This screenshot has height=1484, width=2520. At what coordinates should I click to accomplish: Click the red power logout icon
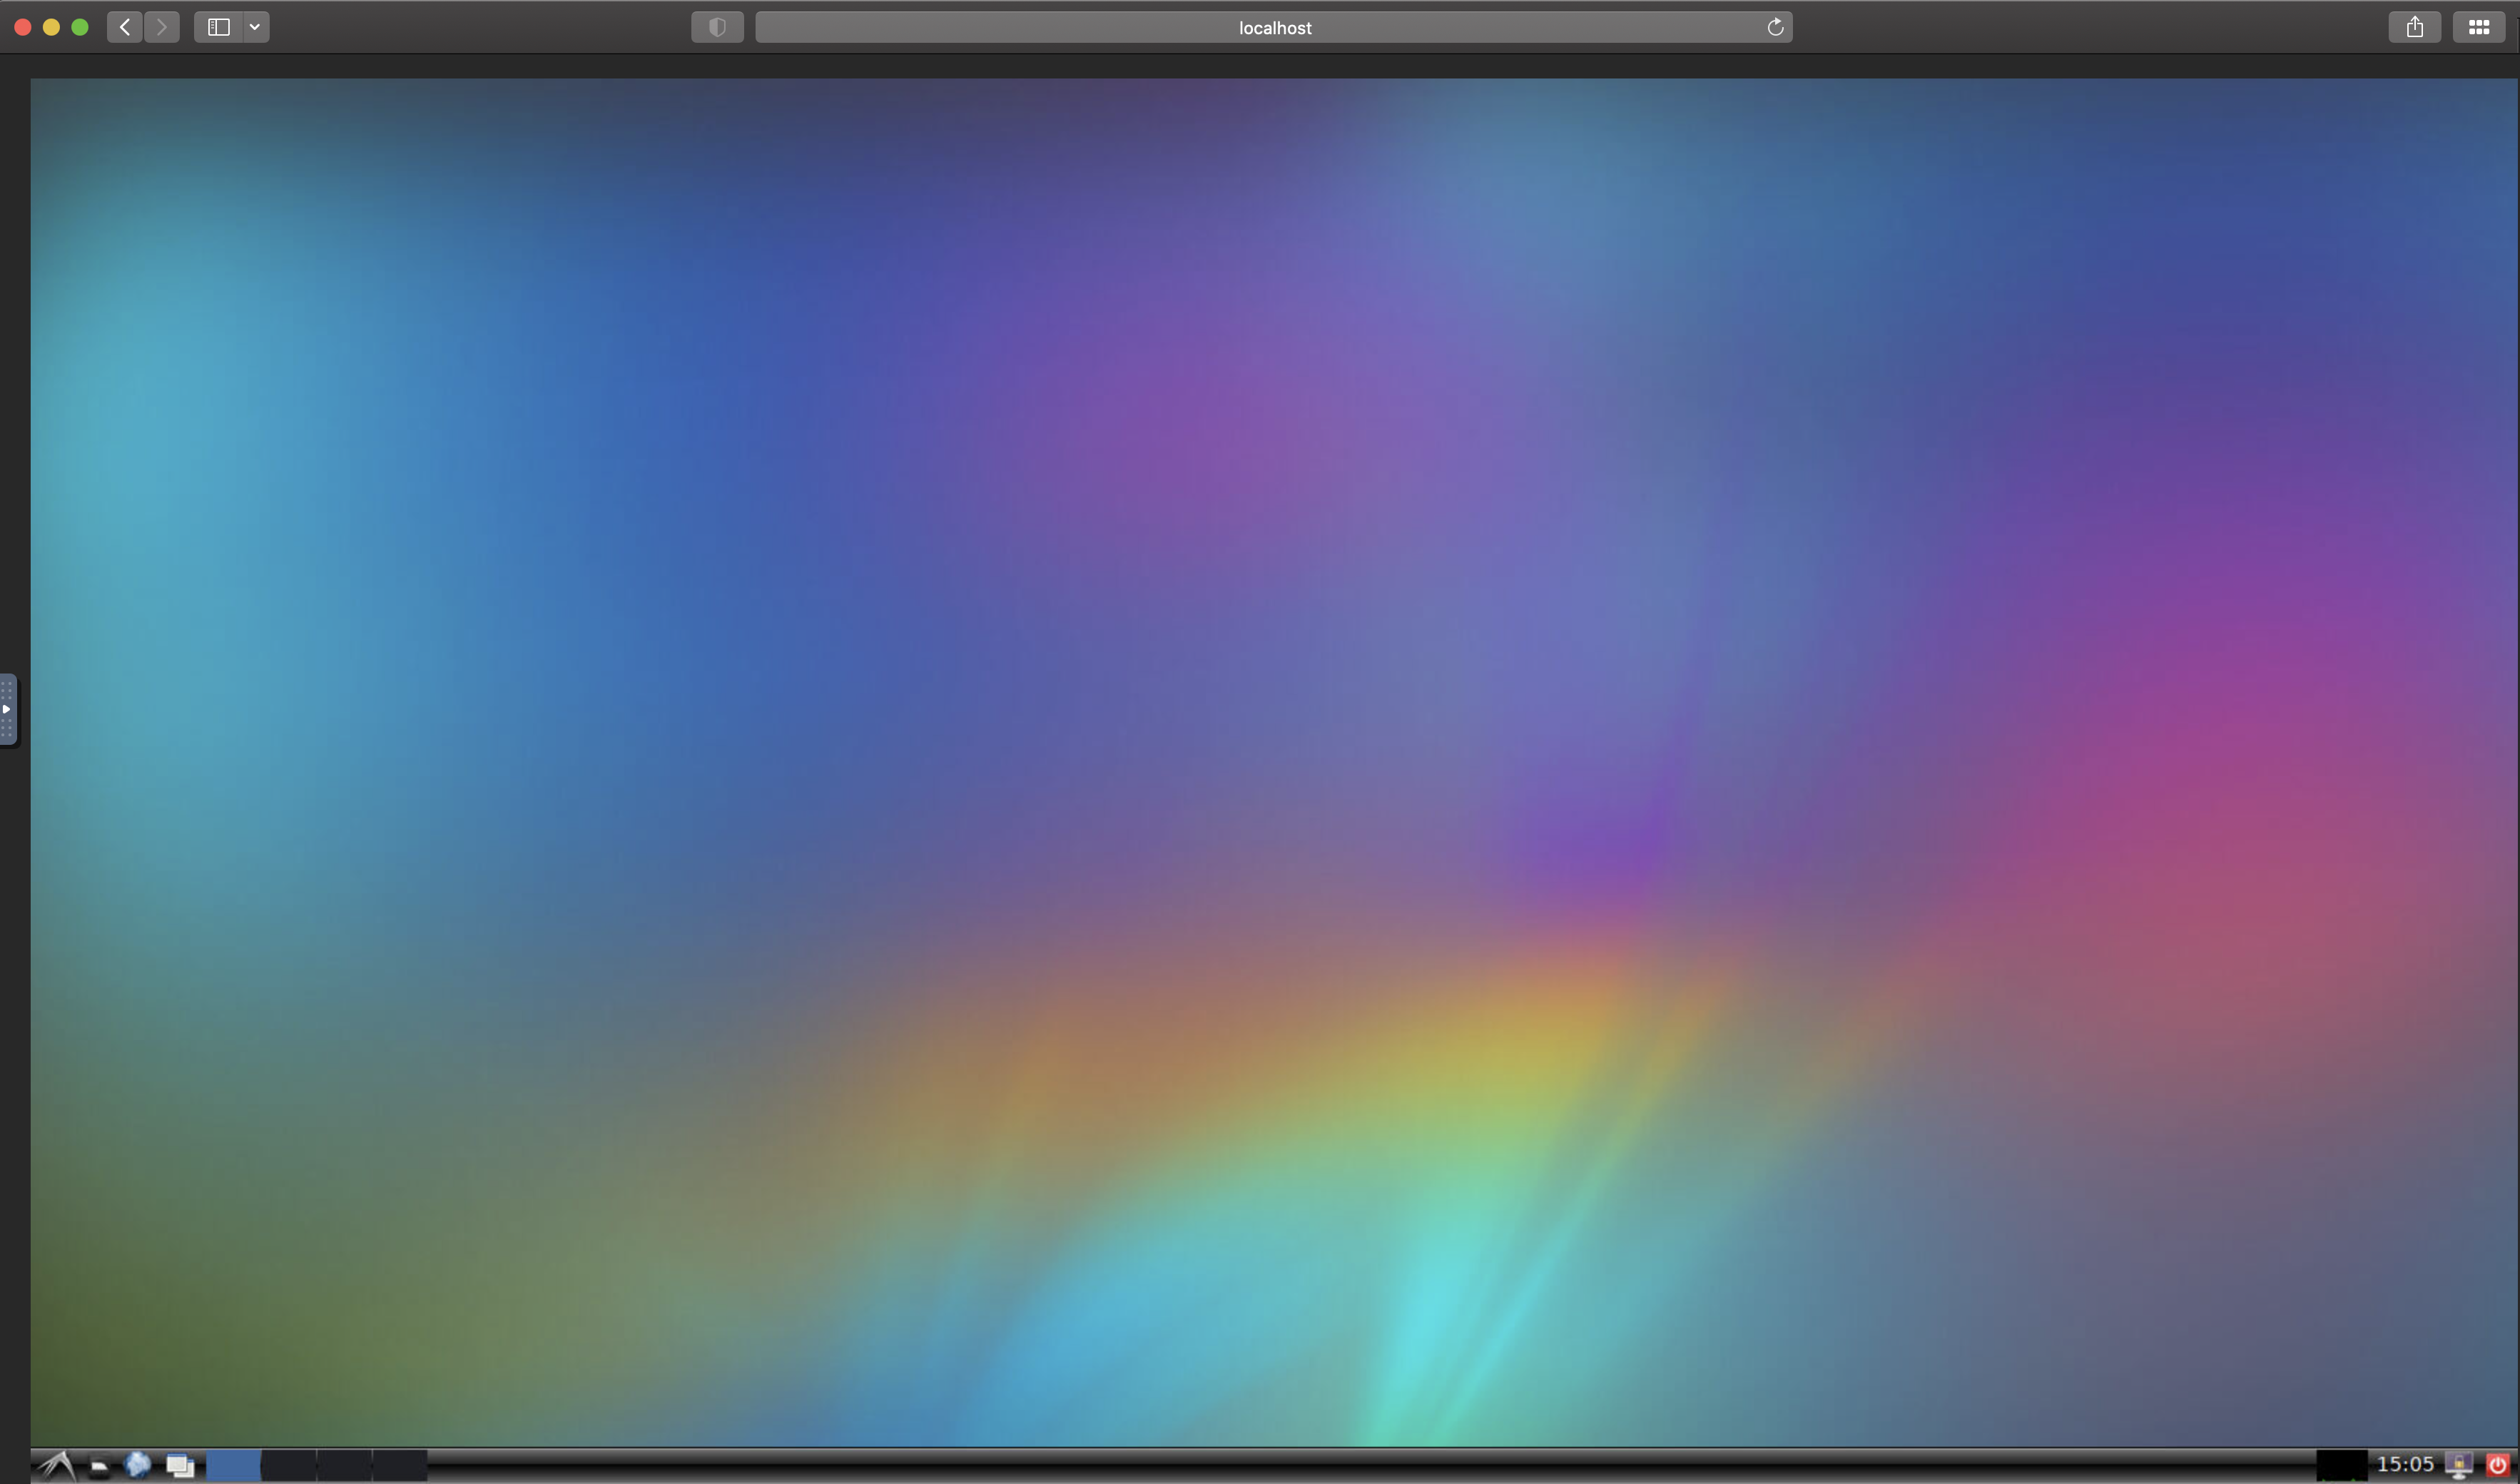click(x=2497, y=1465)
